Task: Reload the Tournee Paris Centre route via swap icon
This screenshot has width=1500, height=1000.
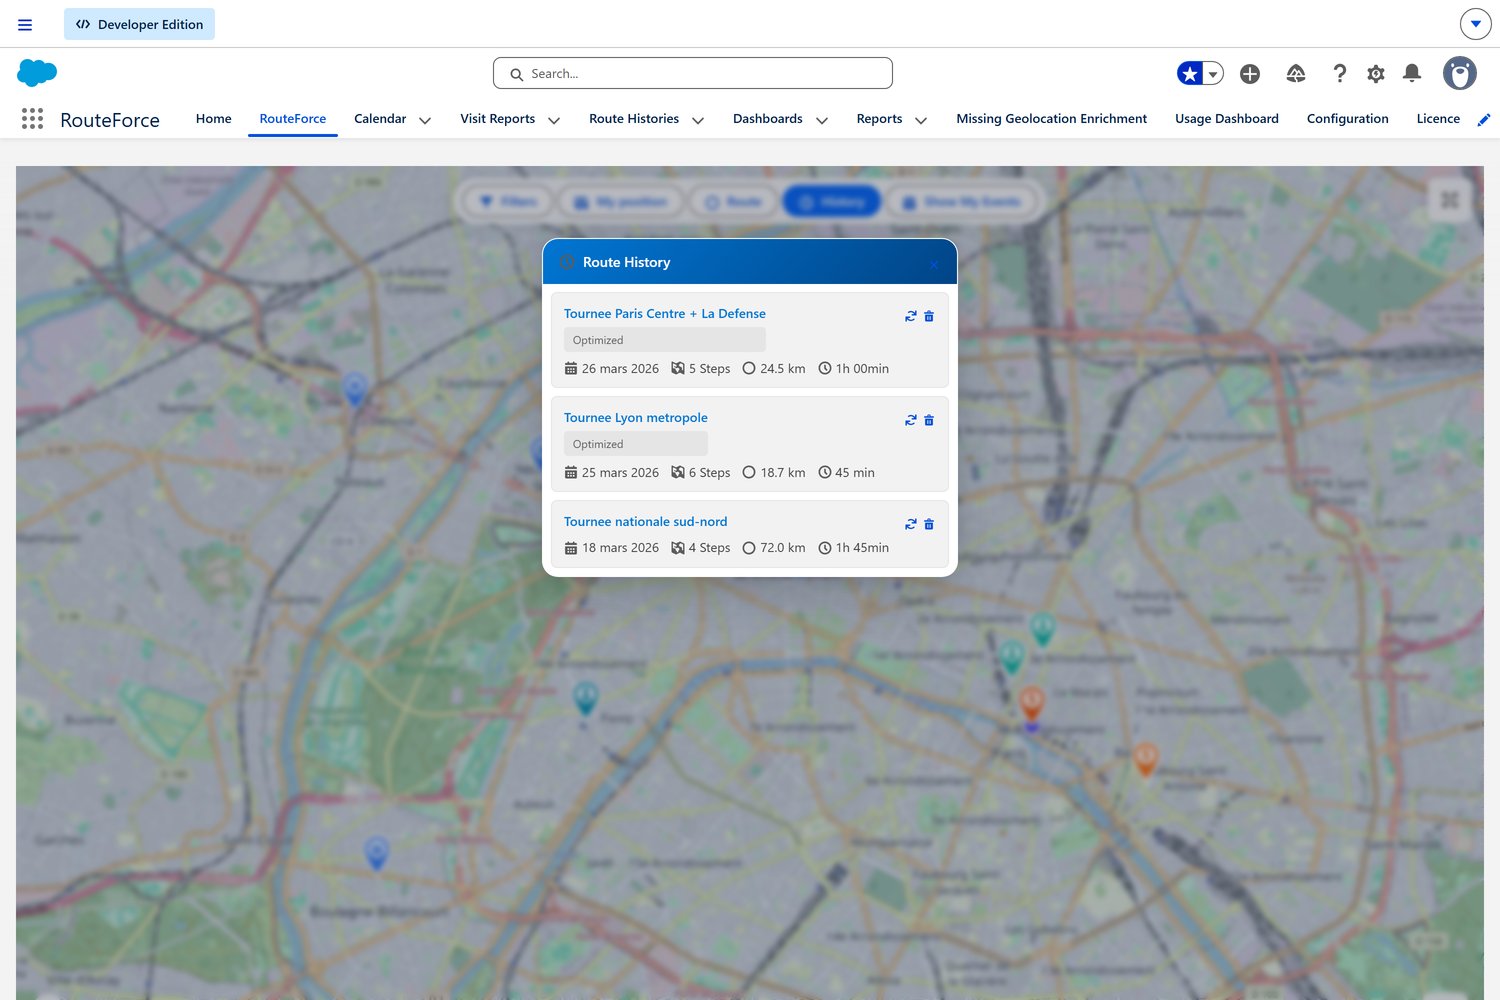Action: [x=910, y=315]
